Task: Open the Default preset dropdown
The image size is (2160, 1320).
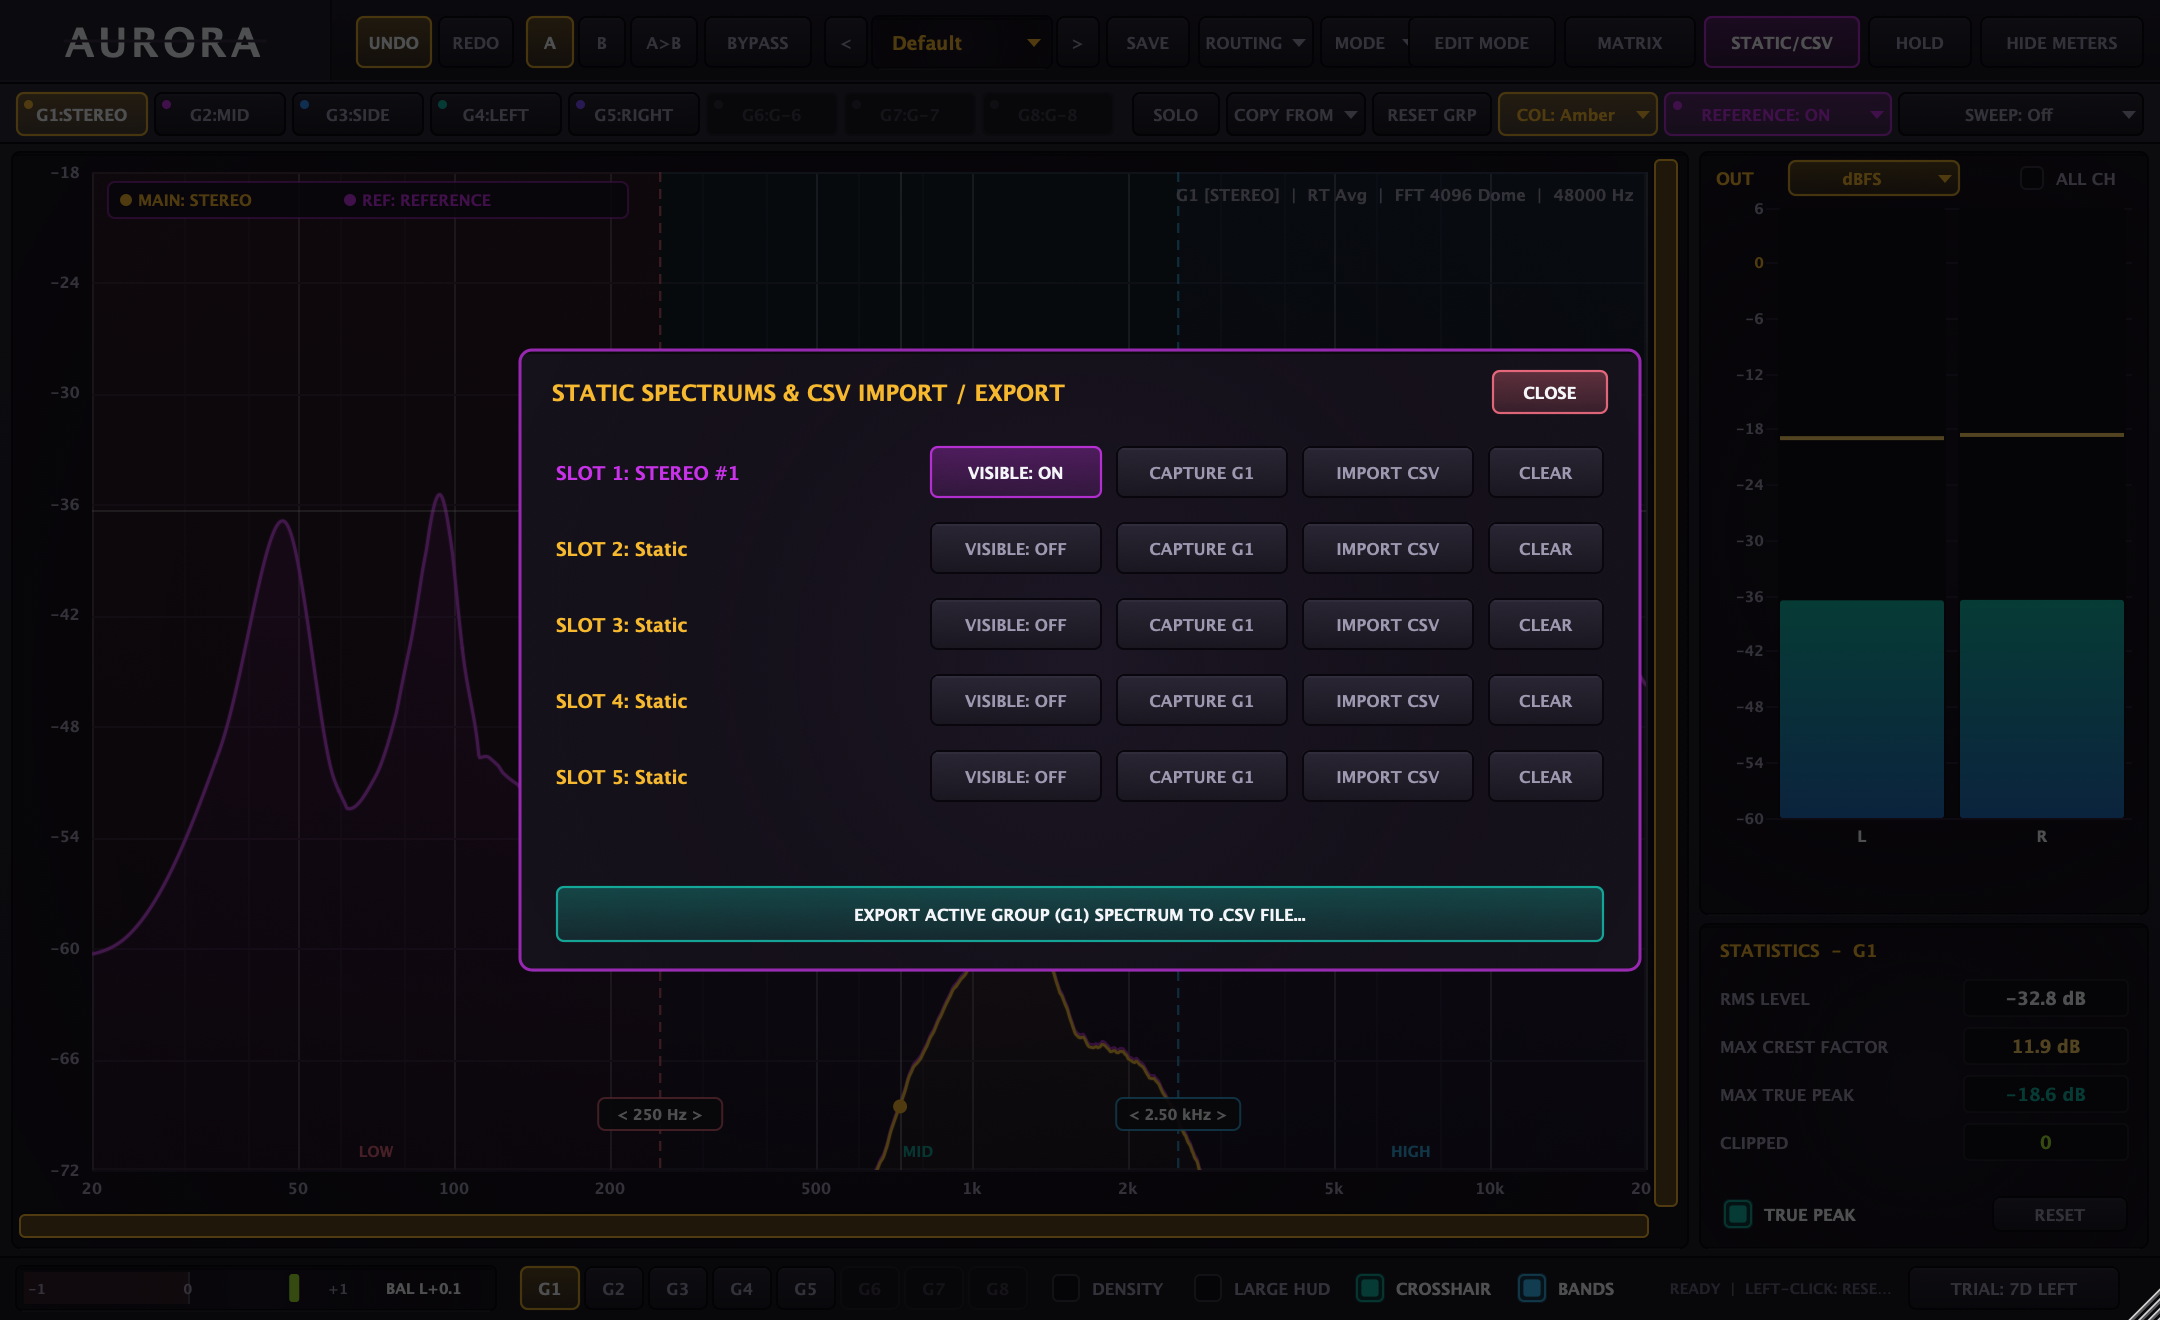Action: [x=962, y=43]
